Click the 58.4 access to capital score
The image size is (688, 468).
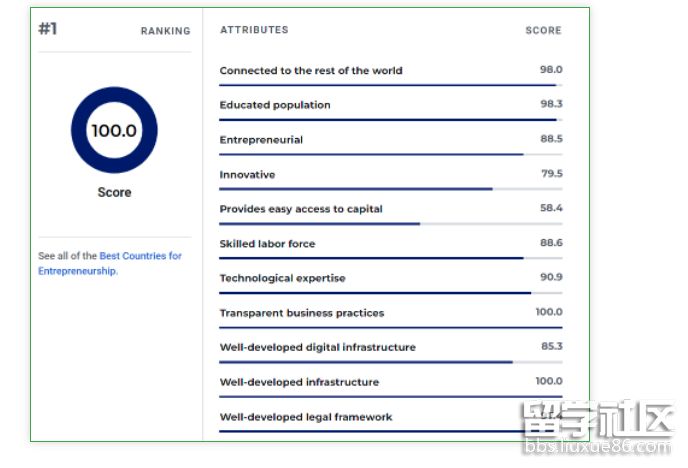[x=551, y=208]
